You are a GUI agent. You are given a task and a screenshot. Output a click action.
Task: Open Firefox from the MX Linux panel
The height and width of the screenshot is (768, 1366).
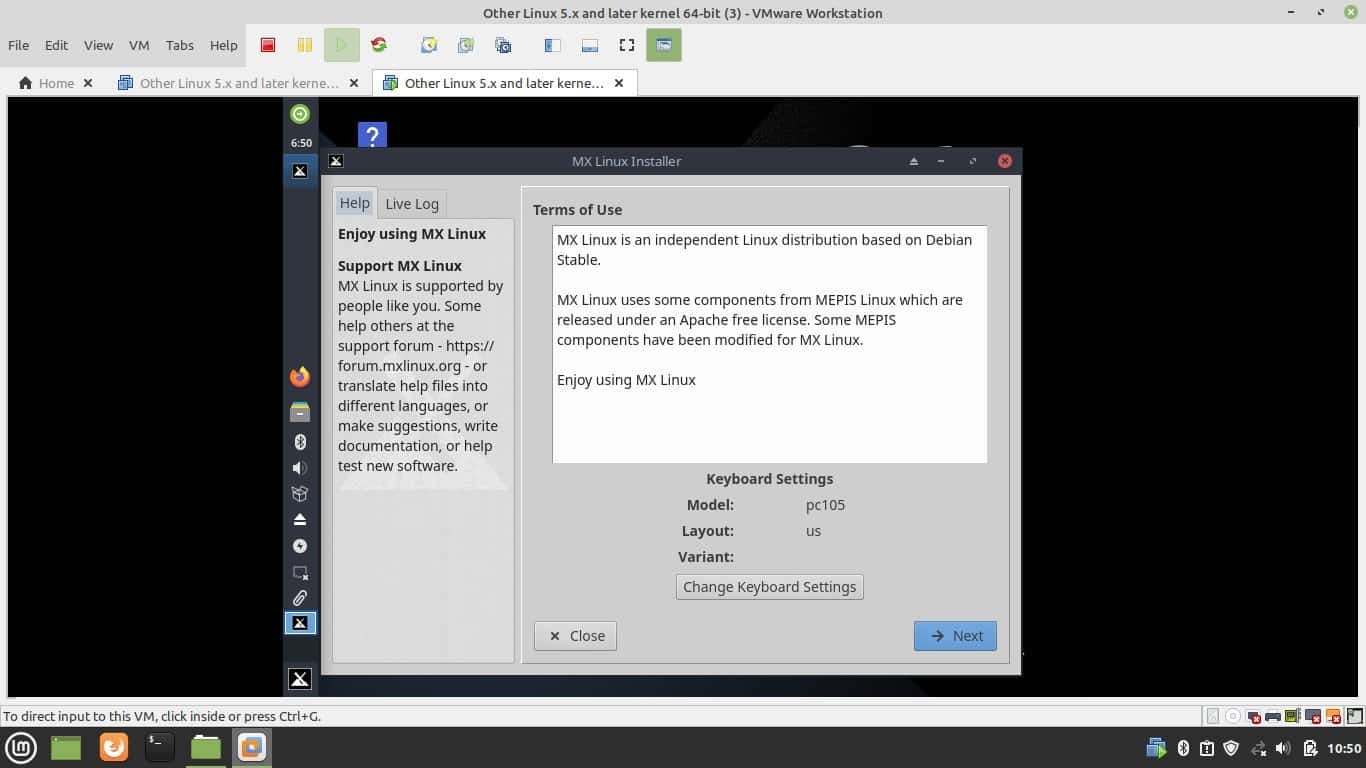coord(300,377)
